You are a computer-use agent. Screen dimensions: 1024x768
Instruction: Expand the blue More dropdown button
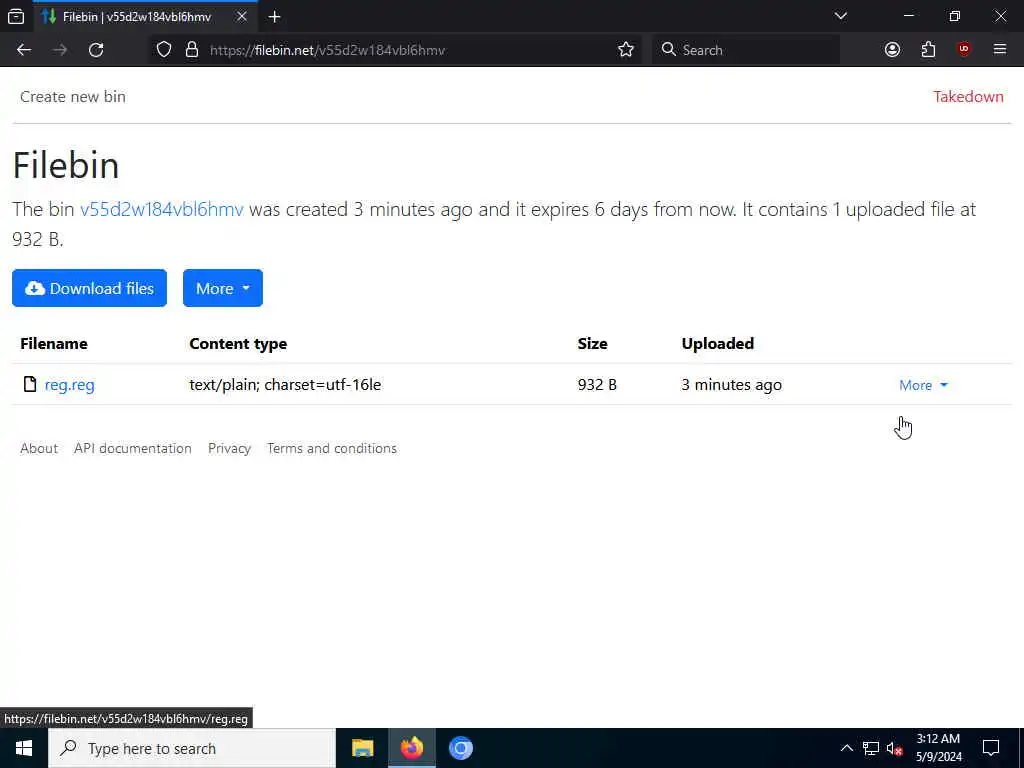(x=223, y=288)
